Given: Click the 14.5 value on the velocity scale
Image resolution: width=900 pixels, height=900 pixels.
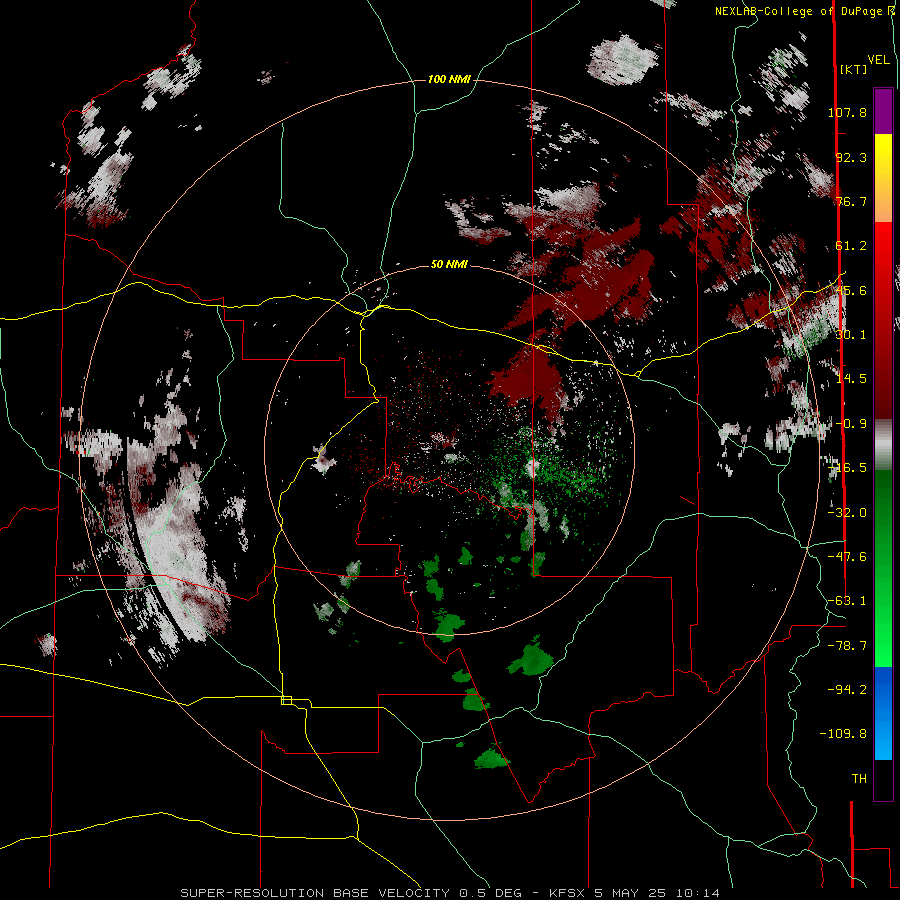Looking at the screenshot, I should (x=851, y=379).
